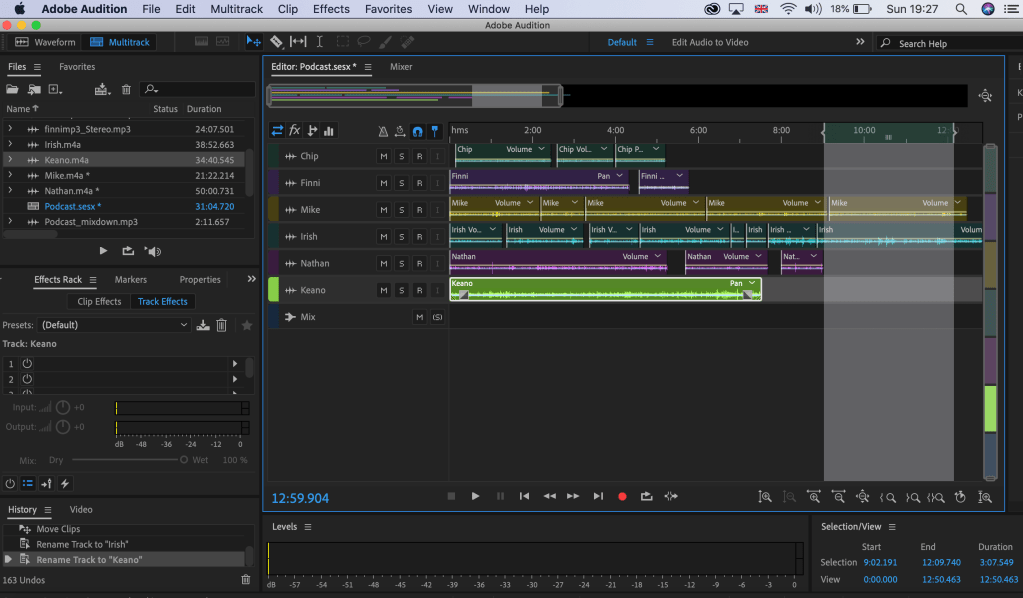The width and height of the screenshot is (1023, 598).
Task: Click the trash icon in the History panel
Action: click(246, 580)
